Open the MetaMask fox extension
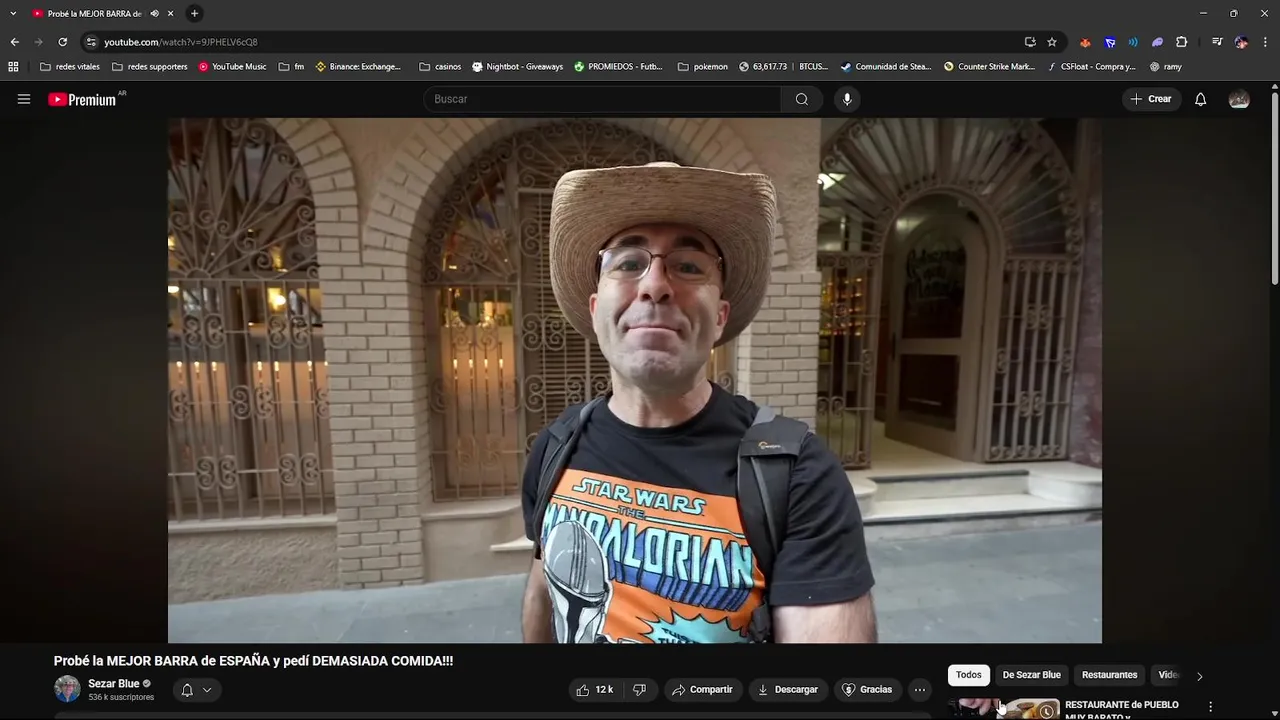The image size is (1280, 720). coord(1085,42)
